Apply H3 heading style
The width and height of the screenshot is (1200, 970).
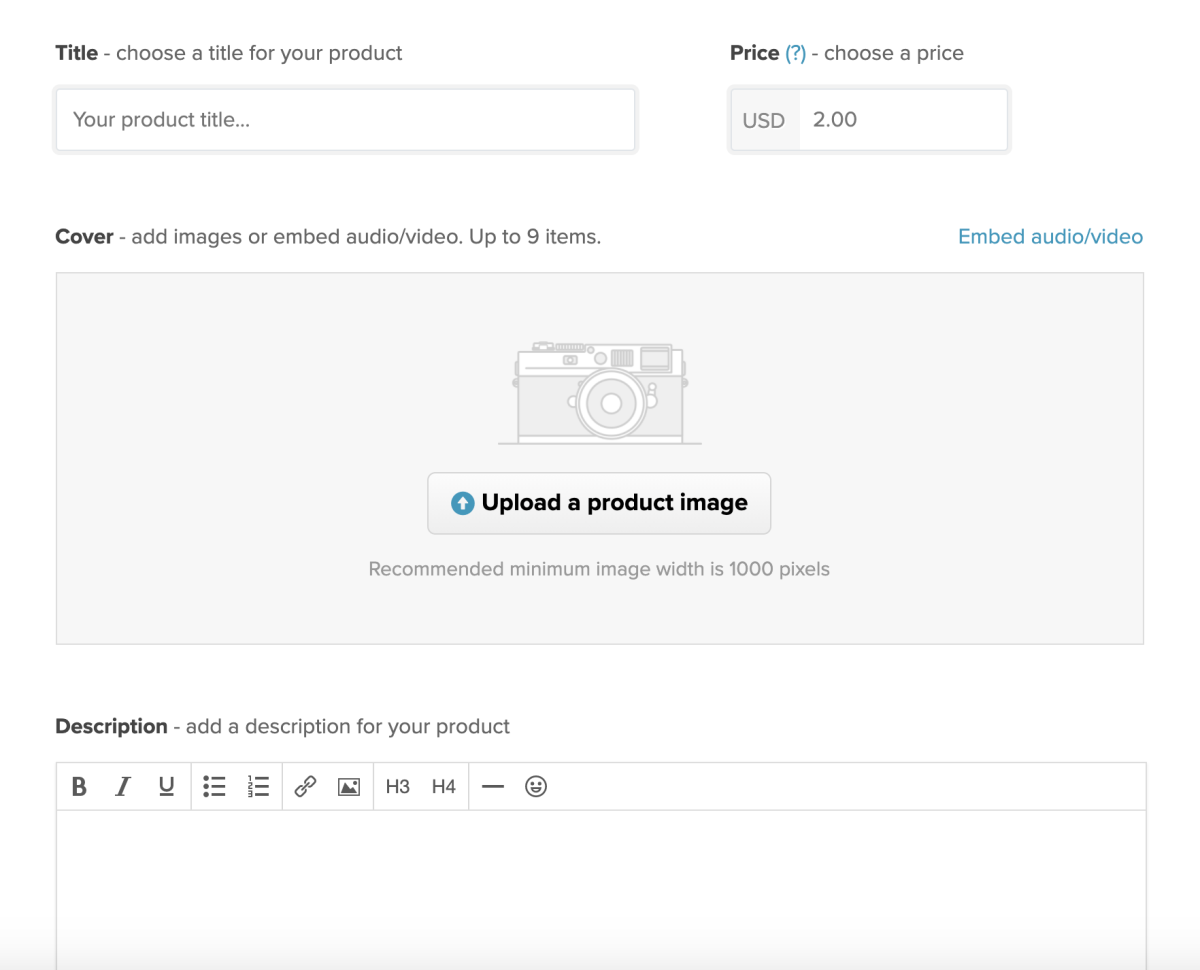(x=398, y=787)
